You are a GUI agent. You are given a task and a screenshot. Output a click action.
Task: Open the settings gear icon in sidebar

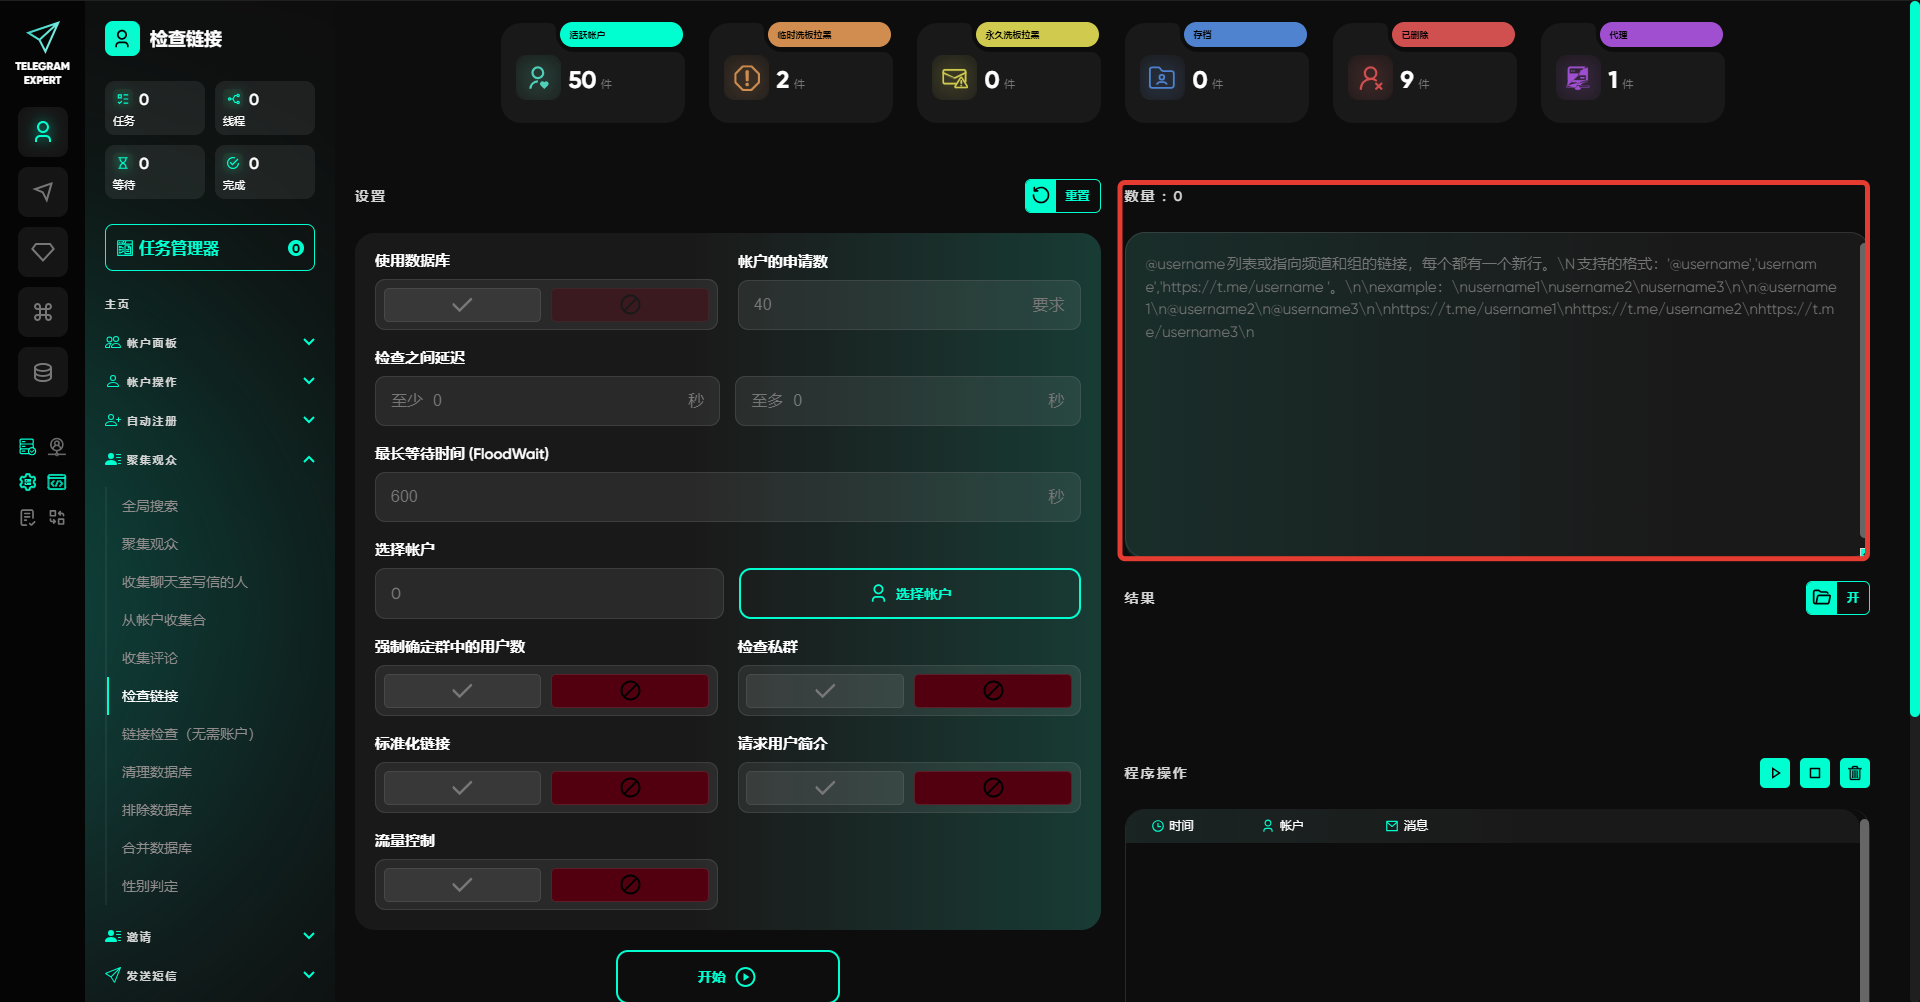pyautogui.click(x=28, y=482)
